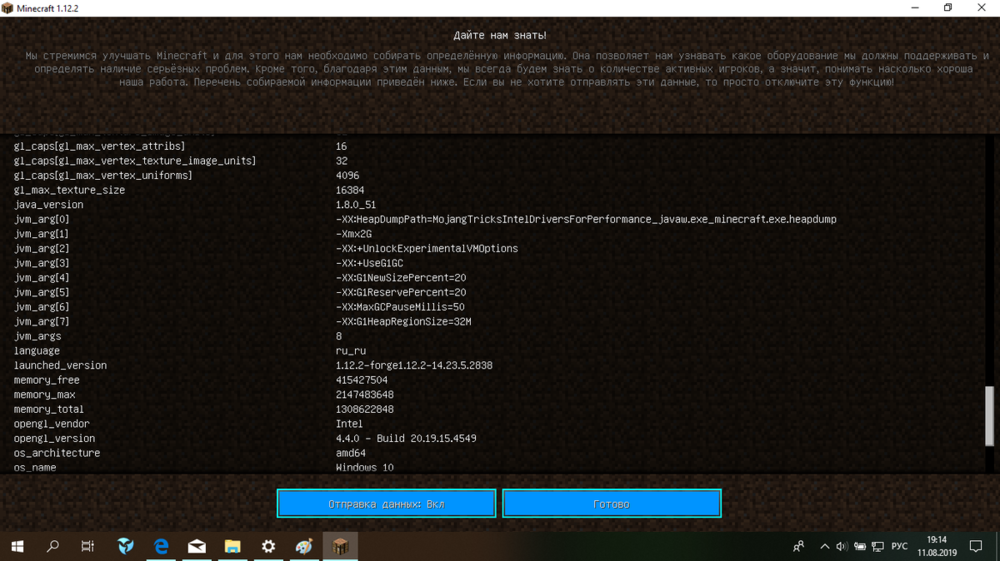Click the snooper list scrollbar thumb
Viewport: 1000px width, 561px height.
click(989, 416)
